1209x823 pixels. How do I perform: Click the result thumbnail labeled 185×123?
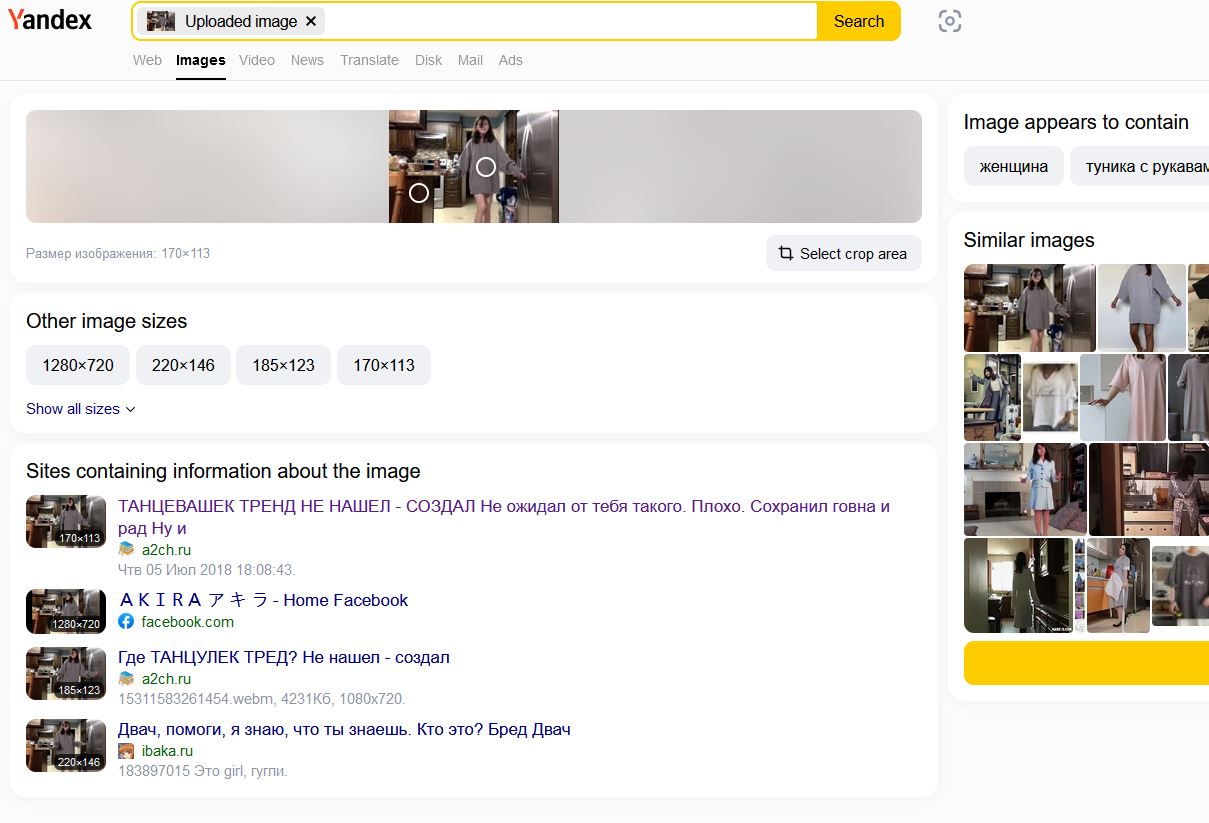click(x=66, y=673)
